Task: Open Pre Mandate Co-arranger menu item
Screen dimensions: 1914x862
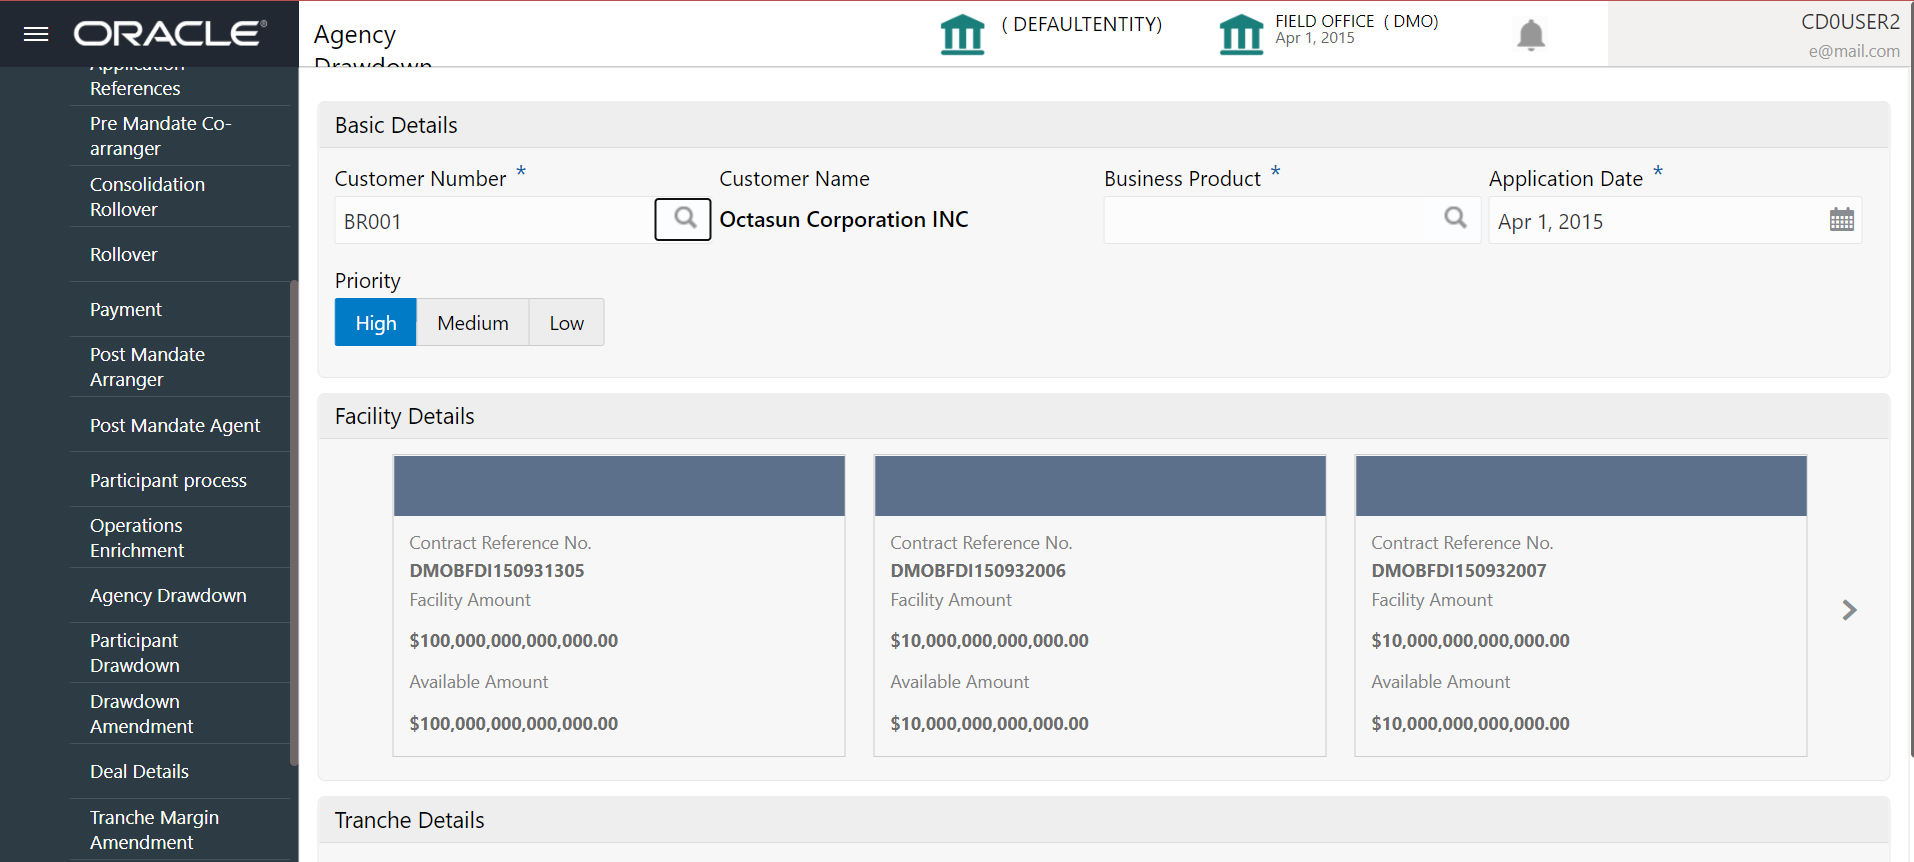Action: click(180, 136)
